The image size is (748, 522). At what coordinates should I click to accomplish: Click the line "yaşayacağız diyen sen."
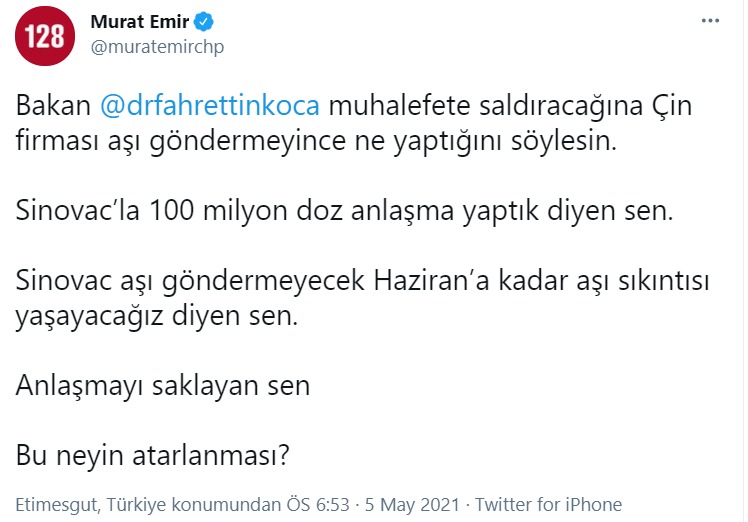tap(157, 317)
